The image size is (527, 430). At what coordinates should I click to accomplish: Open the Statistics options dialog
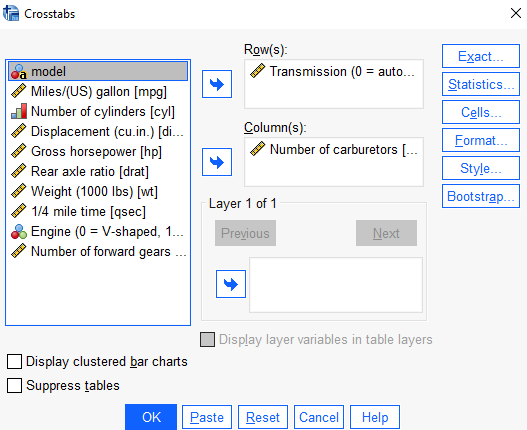(x=481, y=84)
